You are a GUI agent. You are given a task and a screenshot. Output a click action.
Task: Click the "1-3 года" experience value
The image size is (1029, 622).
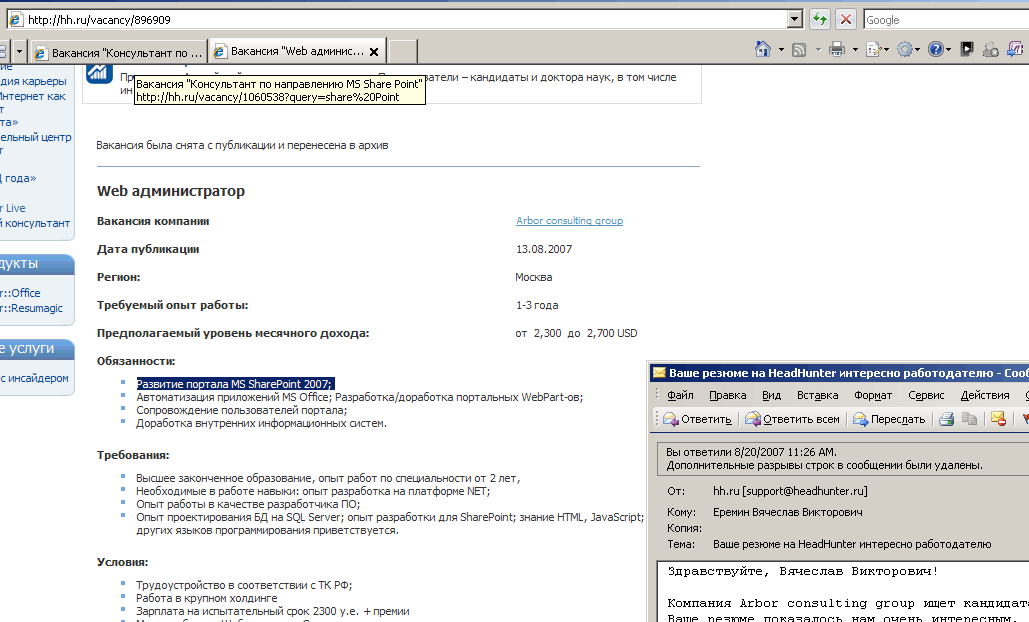pos(537,305)
